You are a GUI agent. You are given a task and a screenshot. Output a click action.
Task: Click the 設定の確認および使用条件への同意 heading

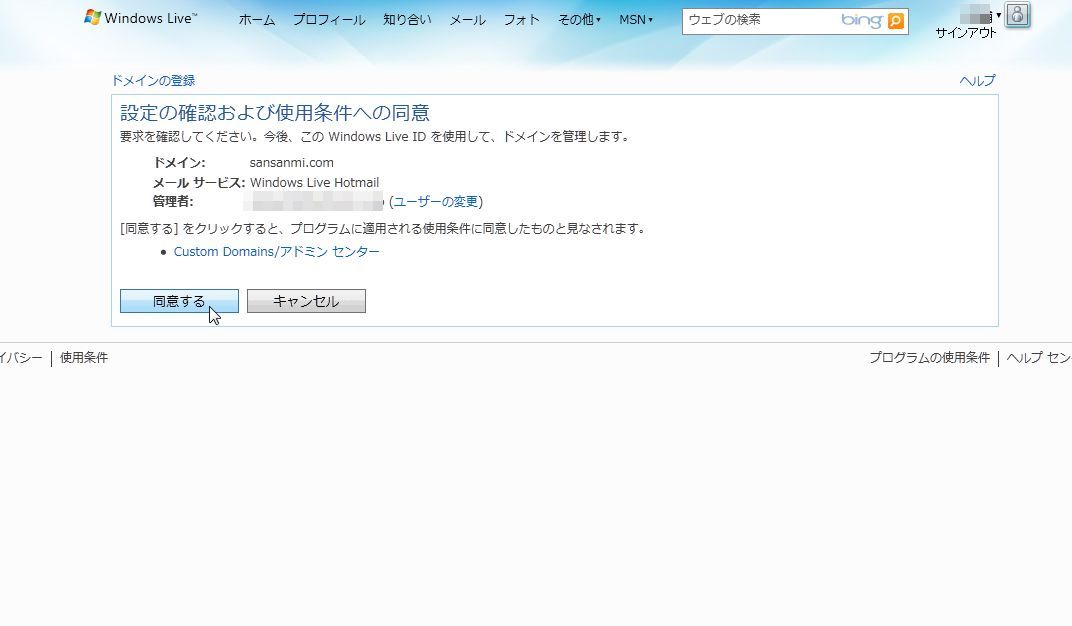275,113
